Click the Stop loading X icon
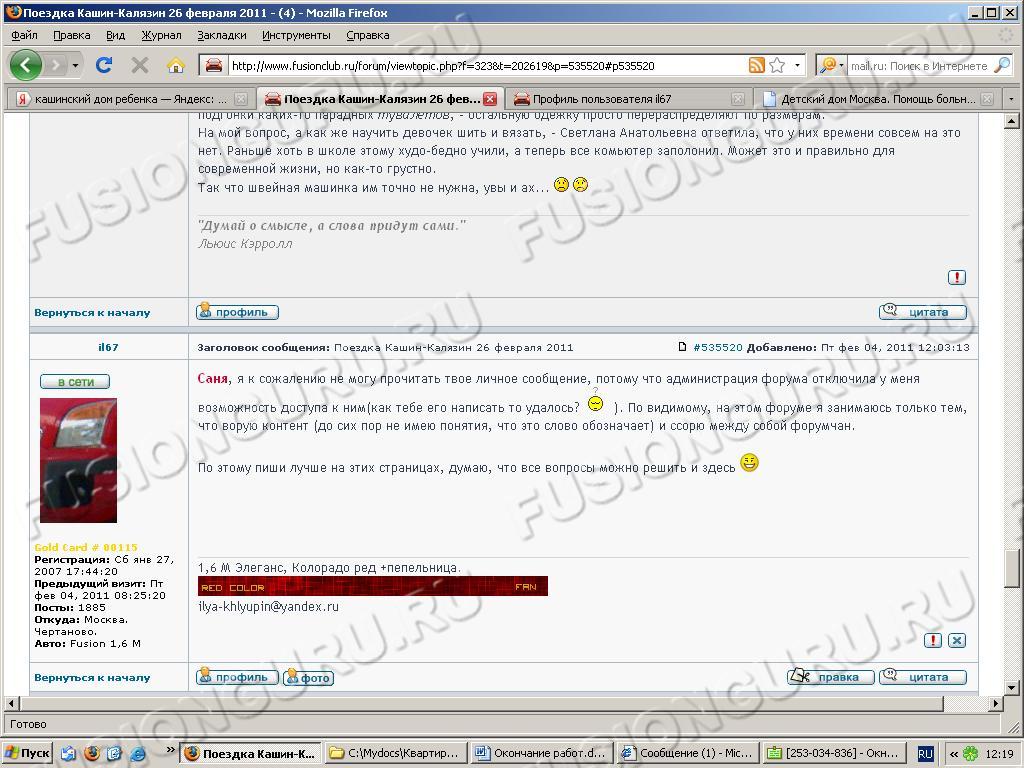 point(140,65)
